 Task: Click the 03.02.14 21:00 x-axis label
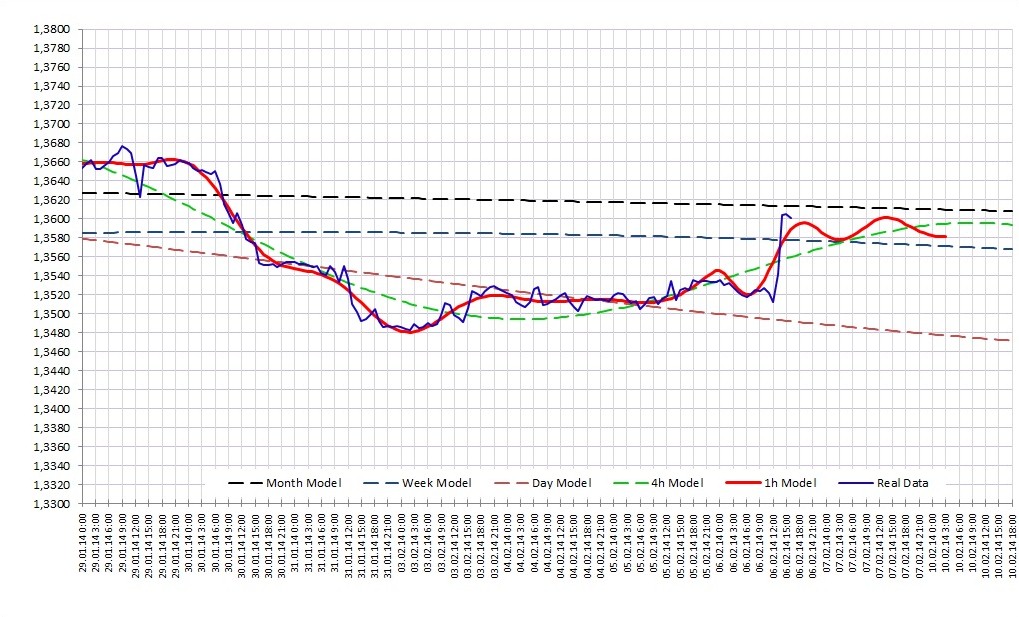click(495, 545)
